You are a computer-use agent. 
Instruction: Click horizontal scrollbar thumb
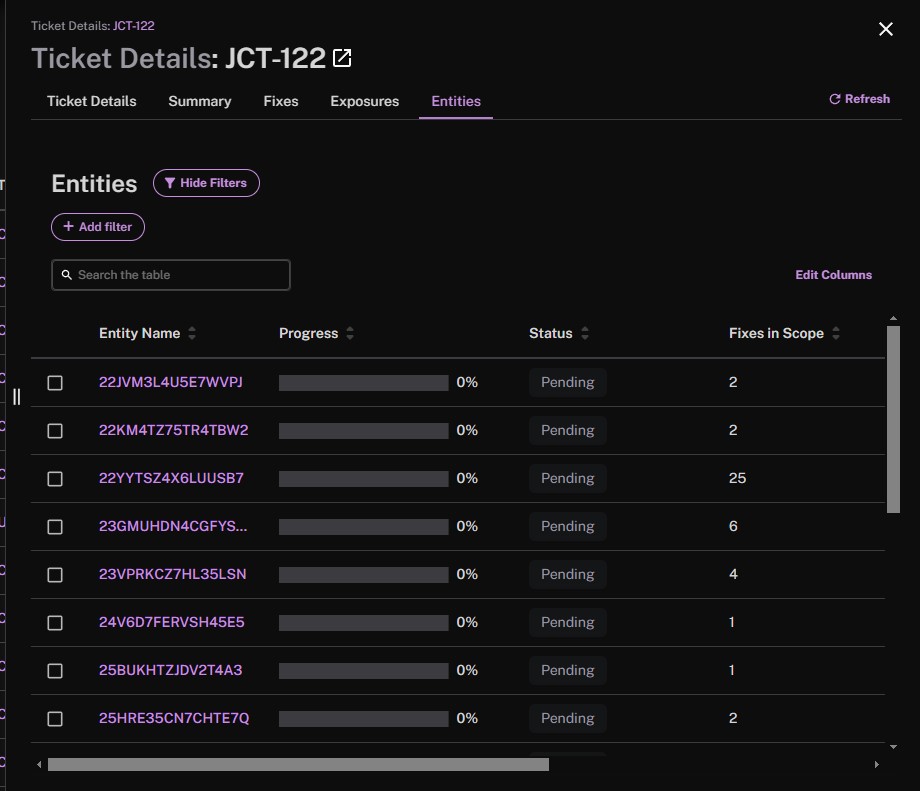pos(298,765)
